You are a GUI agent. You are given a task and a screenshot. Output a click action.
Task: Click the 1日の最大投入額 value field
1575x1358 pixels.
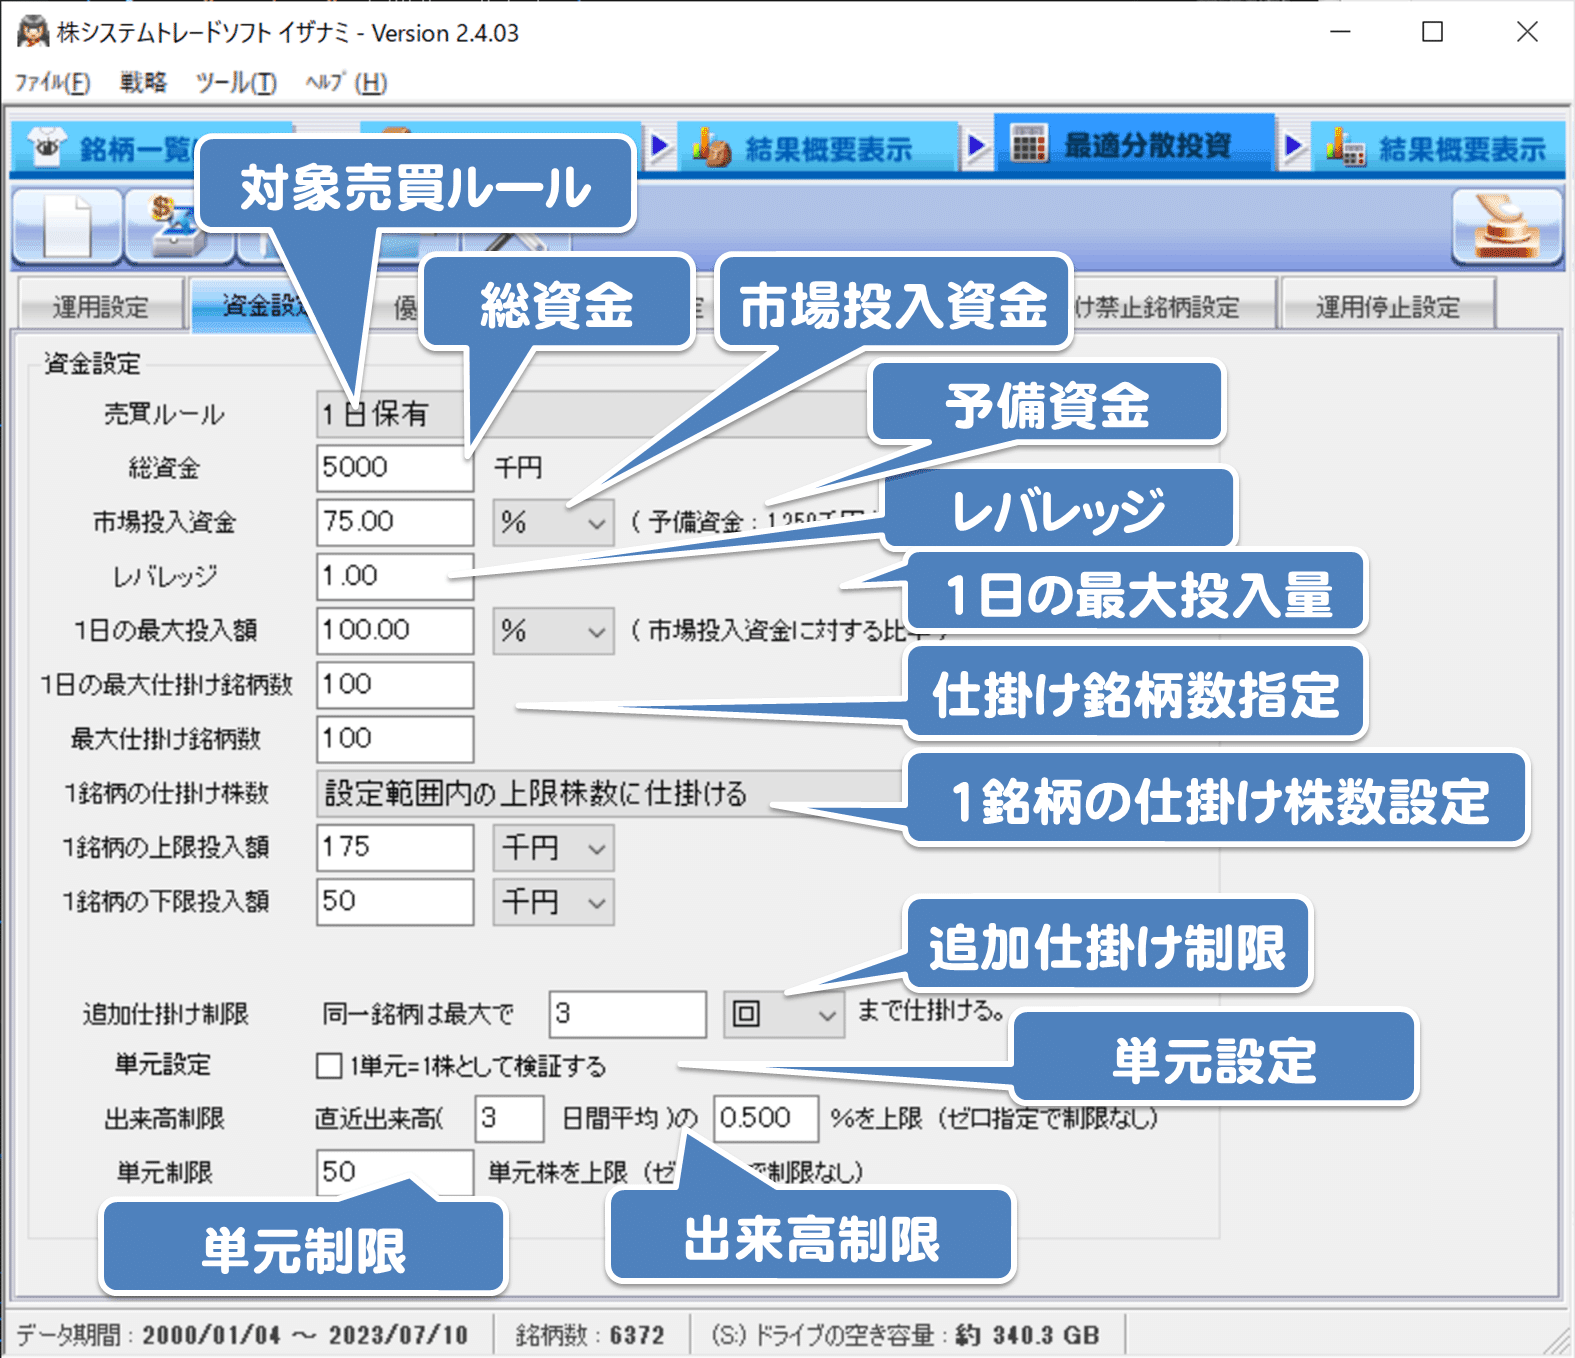tap(395, 631)
